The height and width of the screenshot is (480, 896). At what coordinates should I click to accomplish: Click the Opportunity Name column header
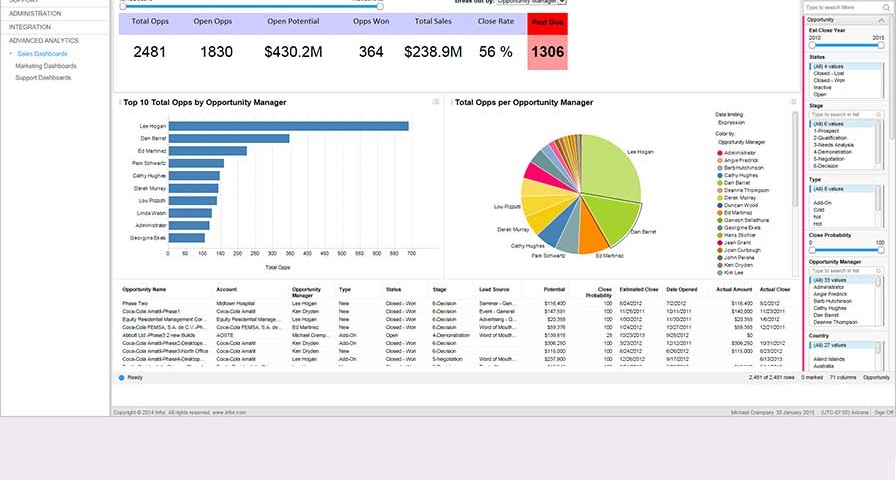click(x=144, y=290)
